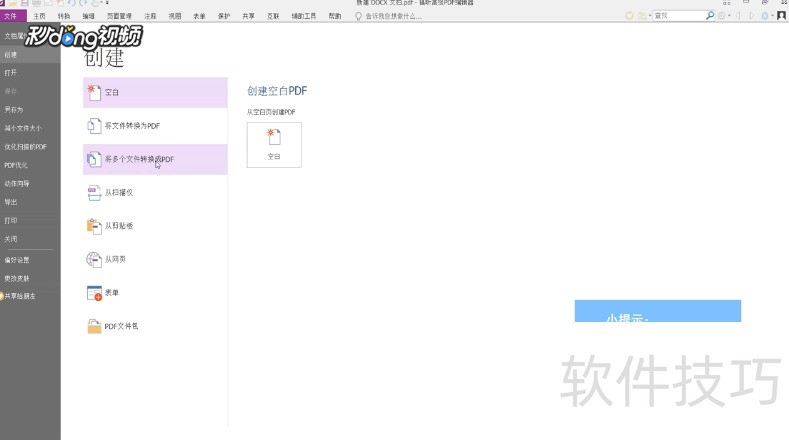Click 打印 in the File sidebar
The width and height of the screenshot is (789, 440).
coord(10,220)
